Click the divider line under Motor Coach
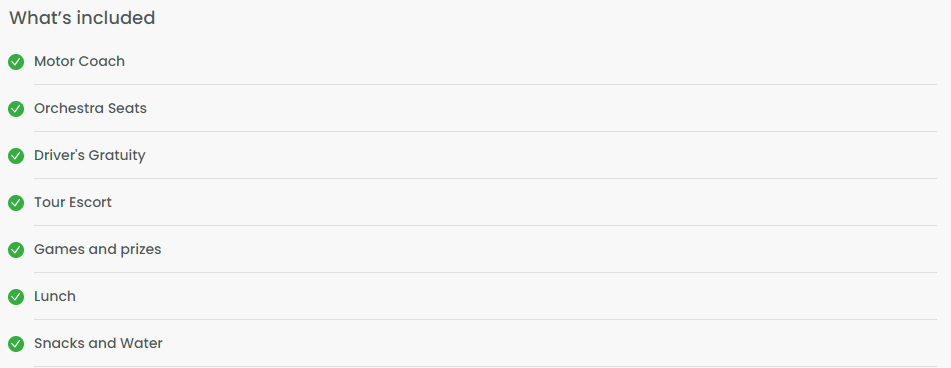This screenshot has width=951, height=368. [485, 84]
